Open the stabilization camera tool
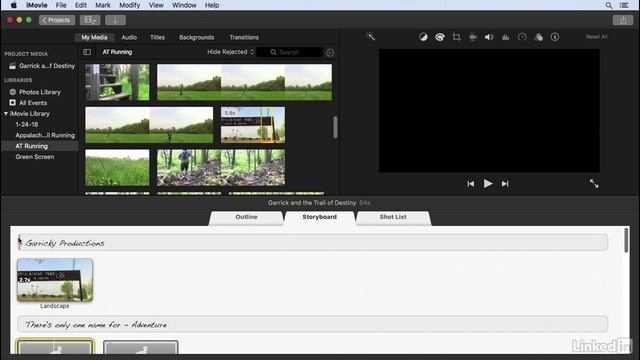640x360 pixels. coord(473,37)
